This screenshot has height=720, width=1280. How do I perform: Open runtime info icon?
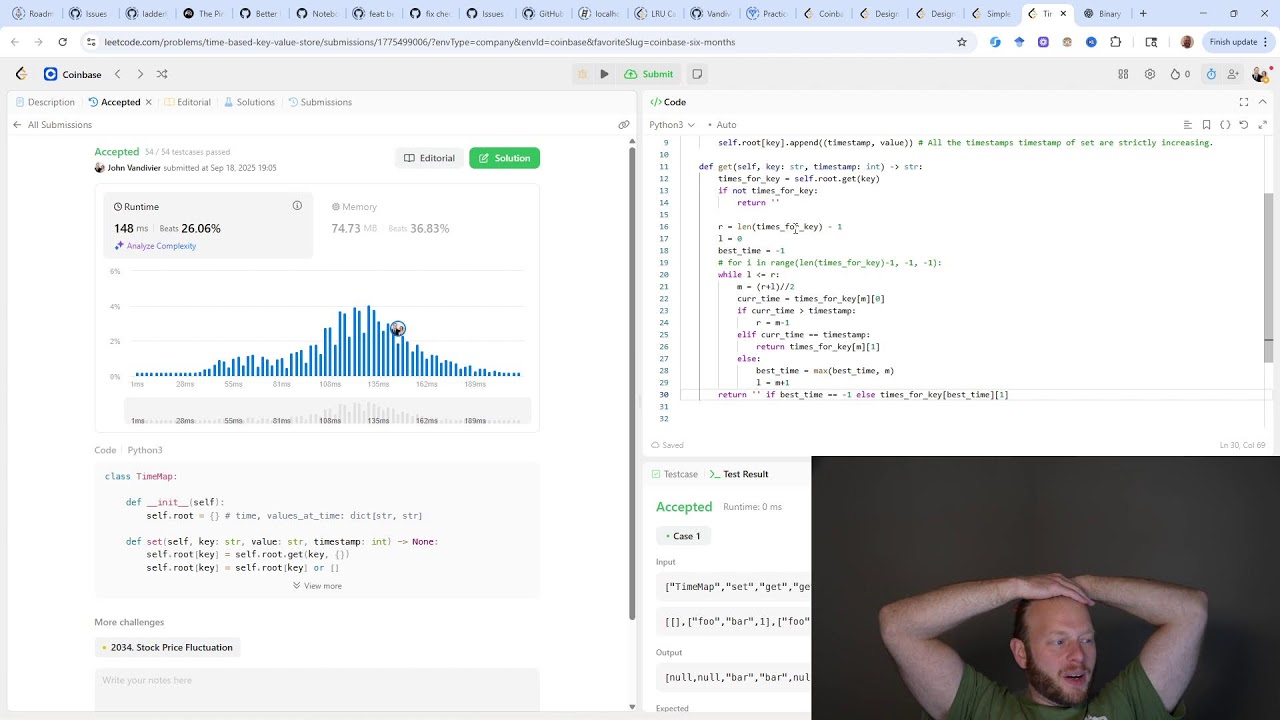297,206
